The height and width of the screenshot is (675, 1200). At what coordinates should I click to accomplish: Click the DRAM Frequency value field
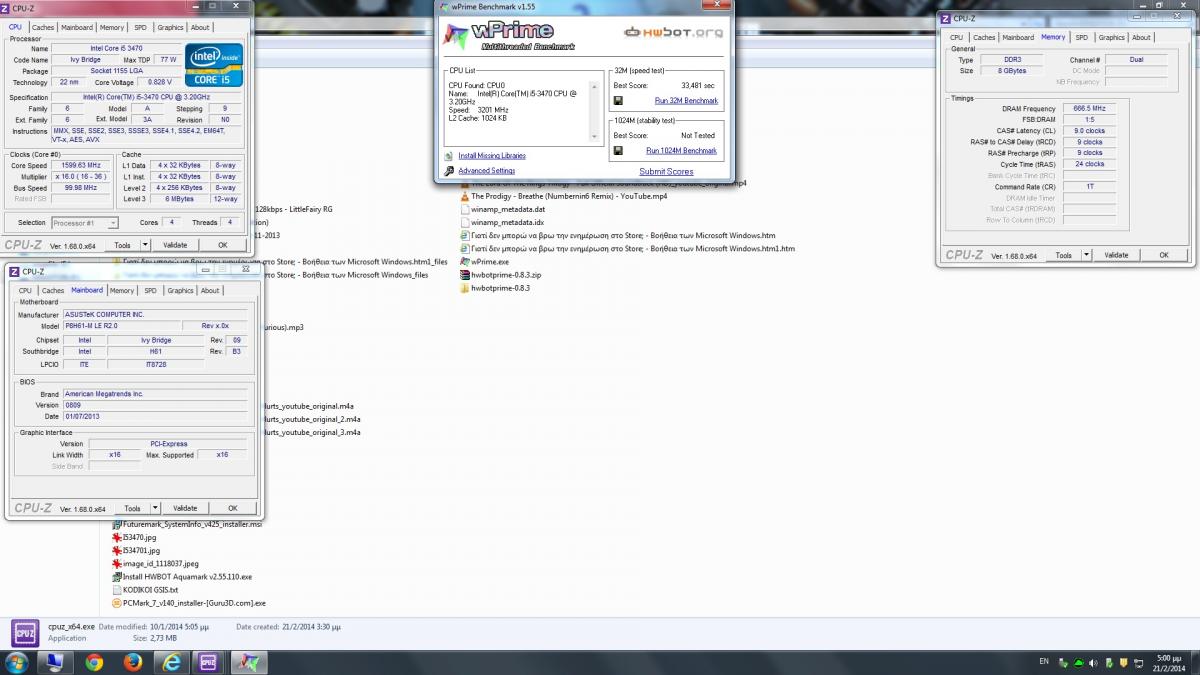coord(1088,108)
